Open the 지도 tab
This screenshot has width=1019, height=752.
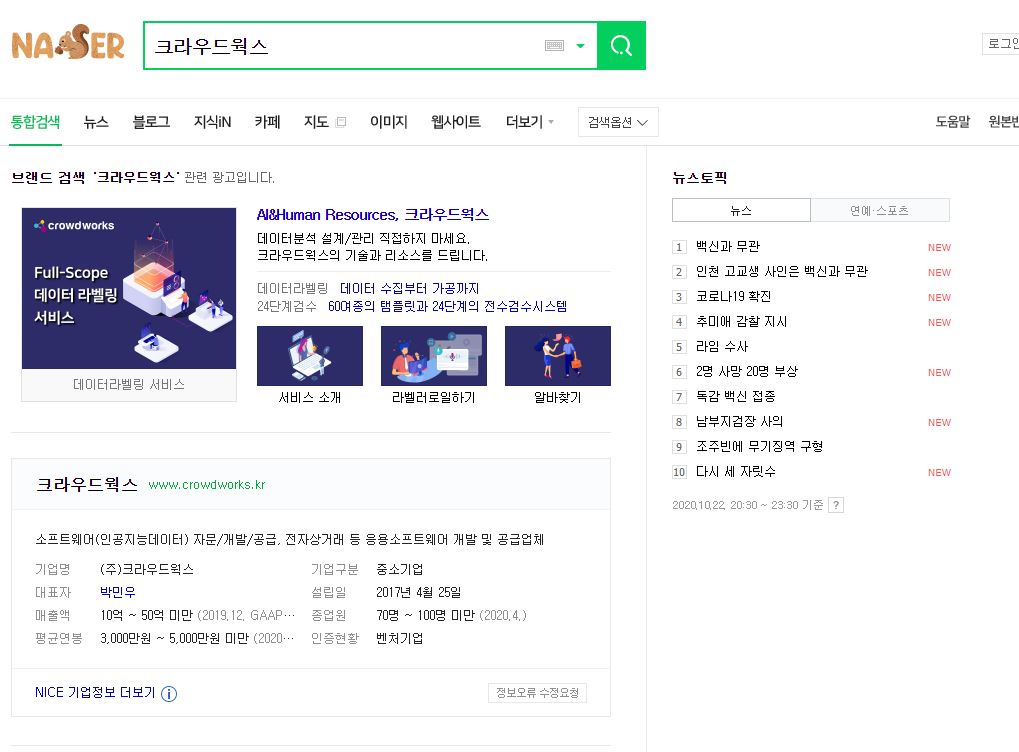click(316, 122)
